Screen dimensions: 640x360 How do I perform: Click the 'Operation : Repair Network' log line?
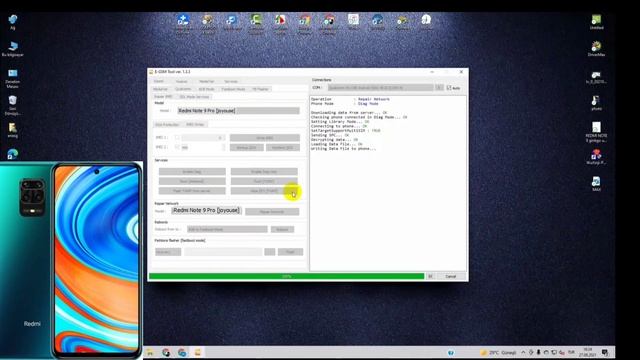[350, 99]
